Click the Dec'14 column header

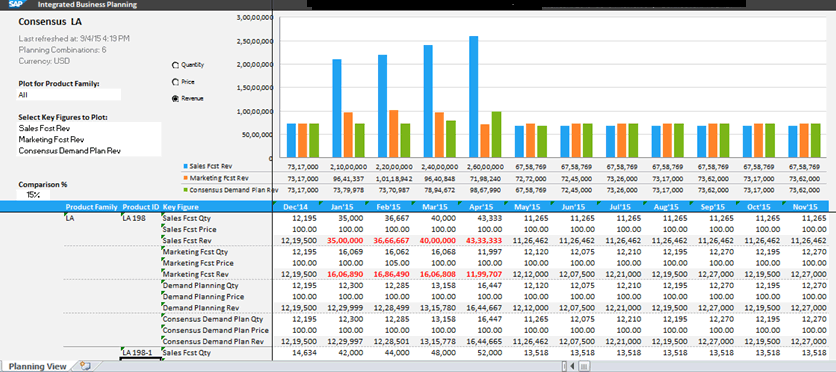(x=295, y=207)
